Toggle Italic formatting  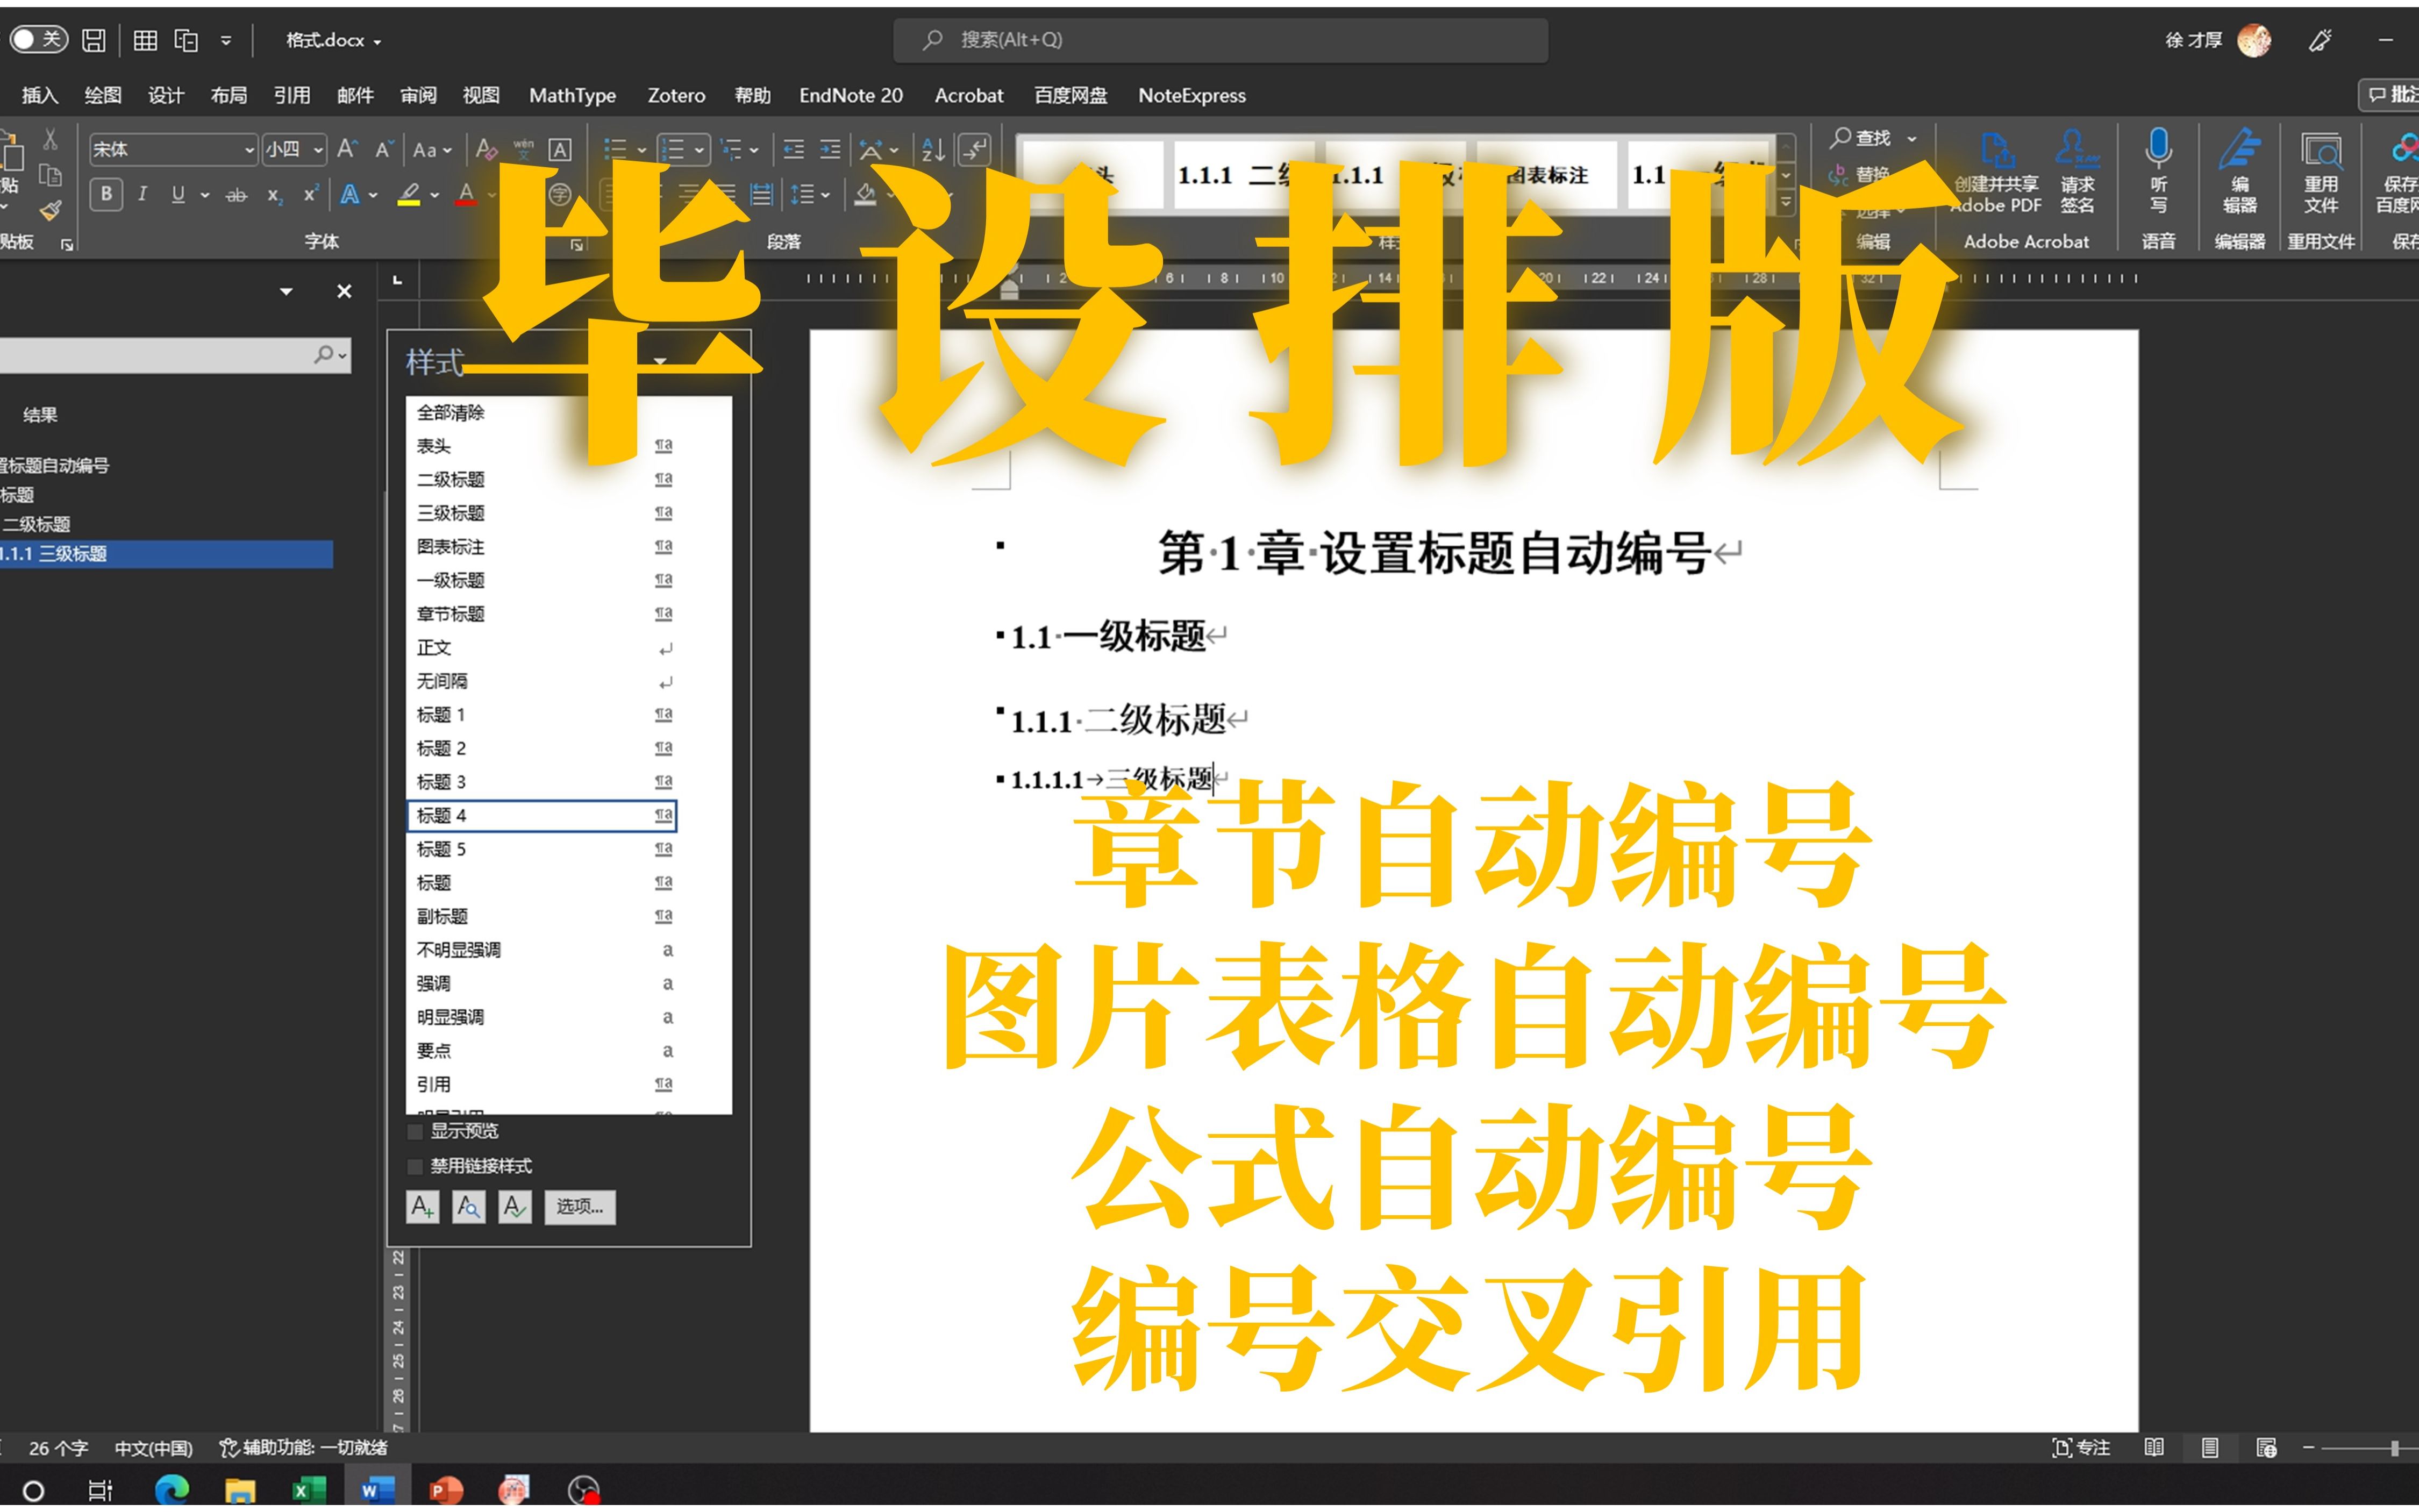pos(142,194)
